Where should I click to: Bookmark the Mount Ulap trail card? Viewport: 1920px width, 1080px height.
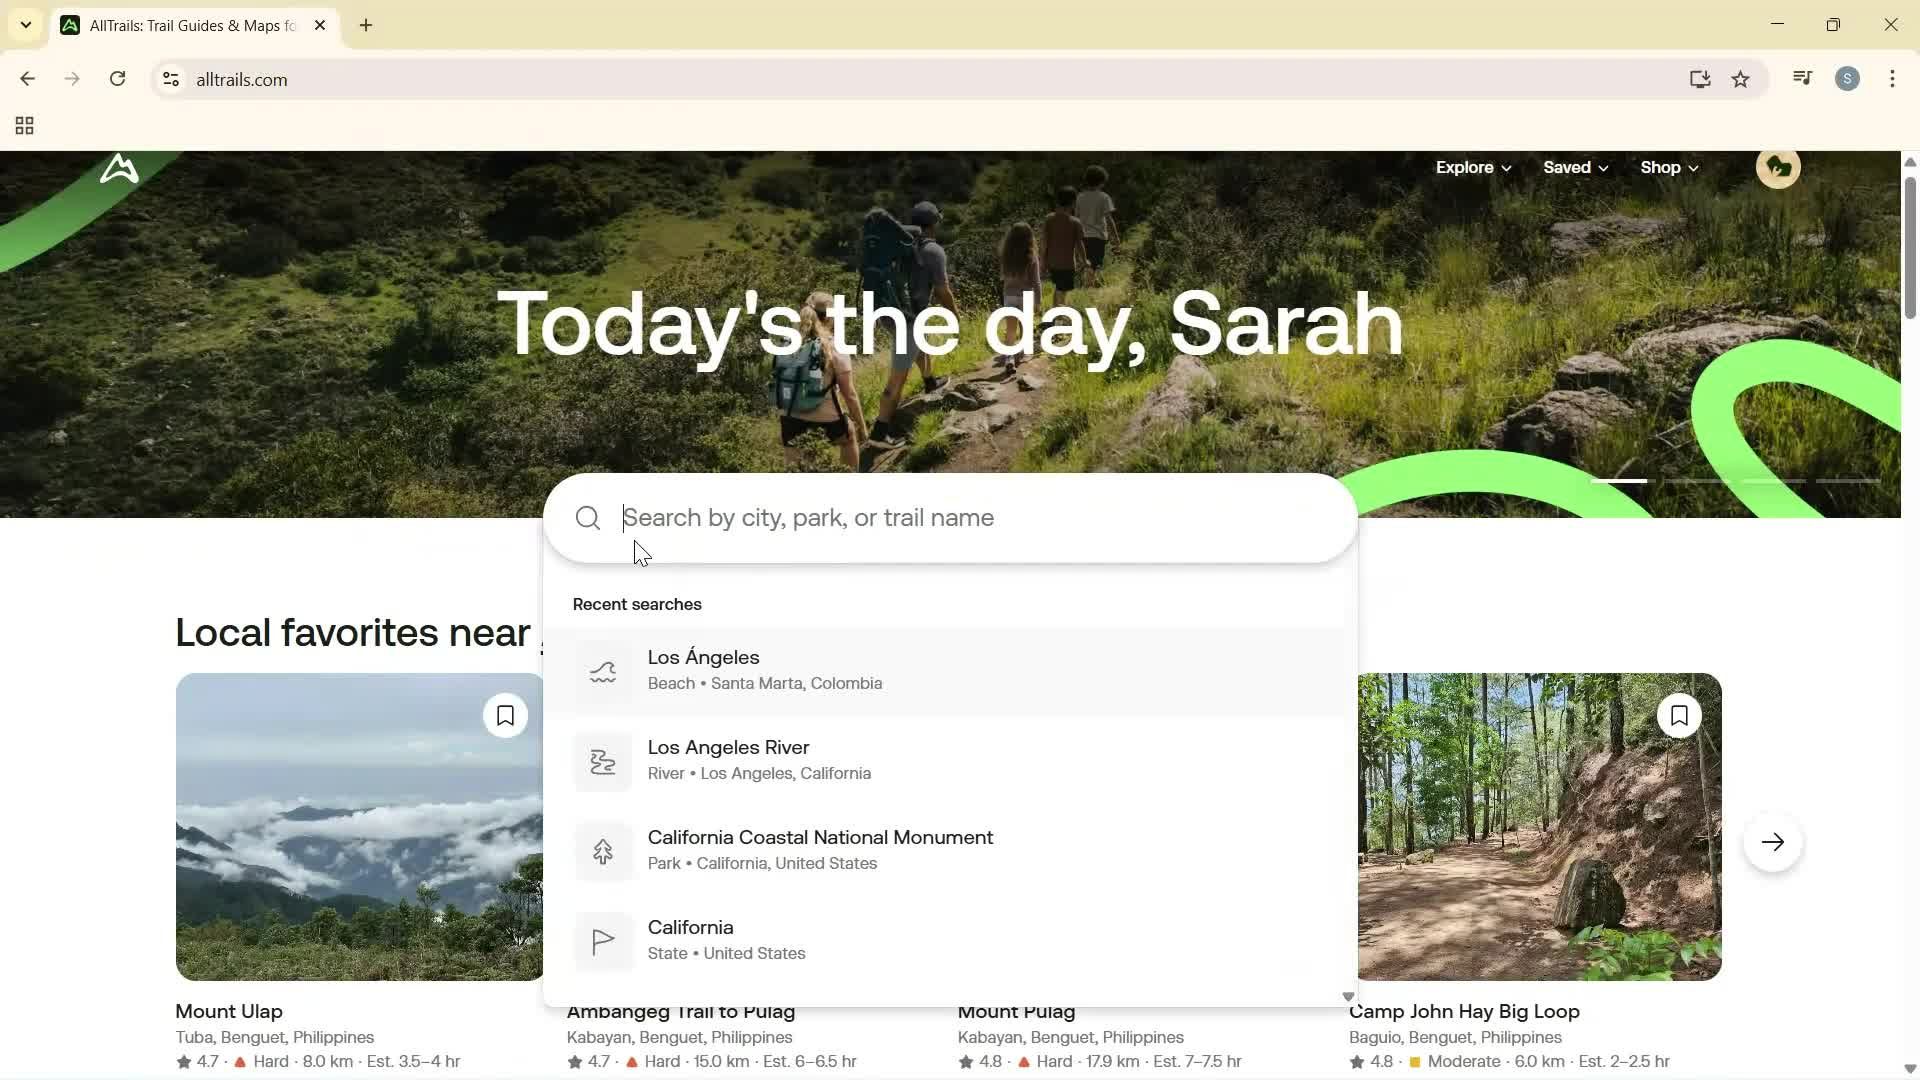click(505, 715)
